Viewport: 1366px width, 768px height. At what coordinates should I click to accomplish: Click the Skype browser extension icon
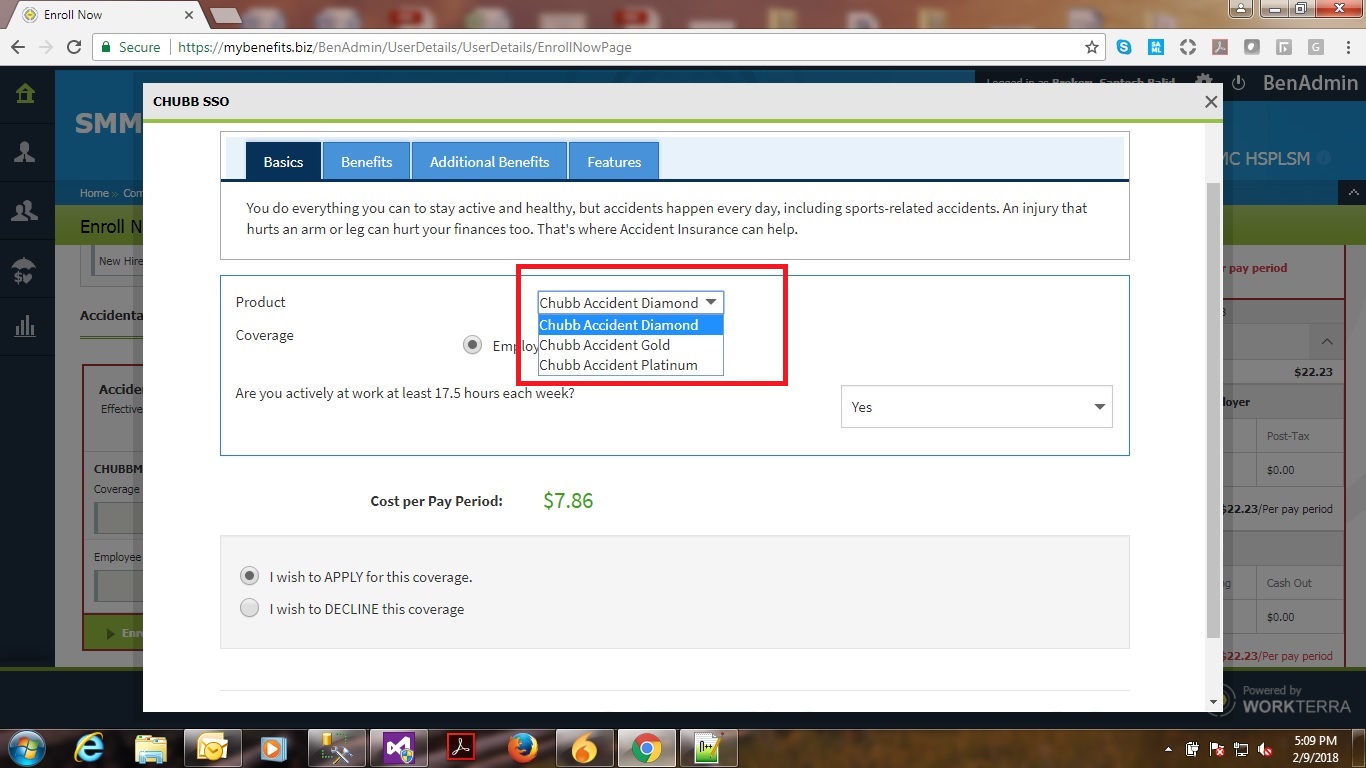[x=1125, y=47]
